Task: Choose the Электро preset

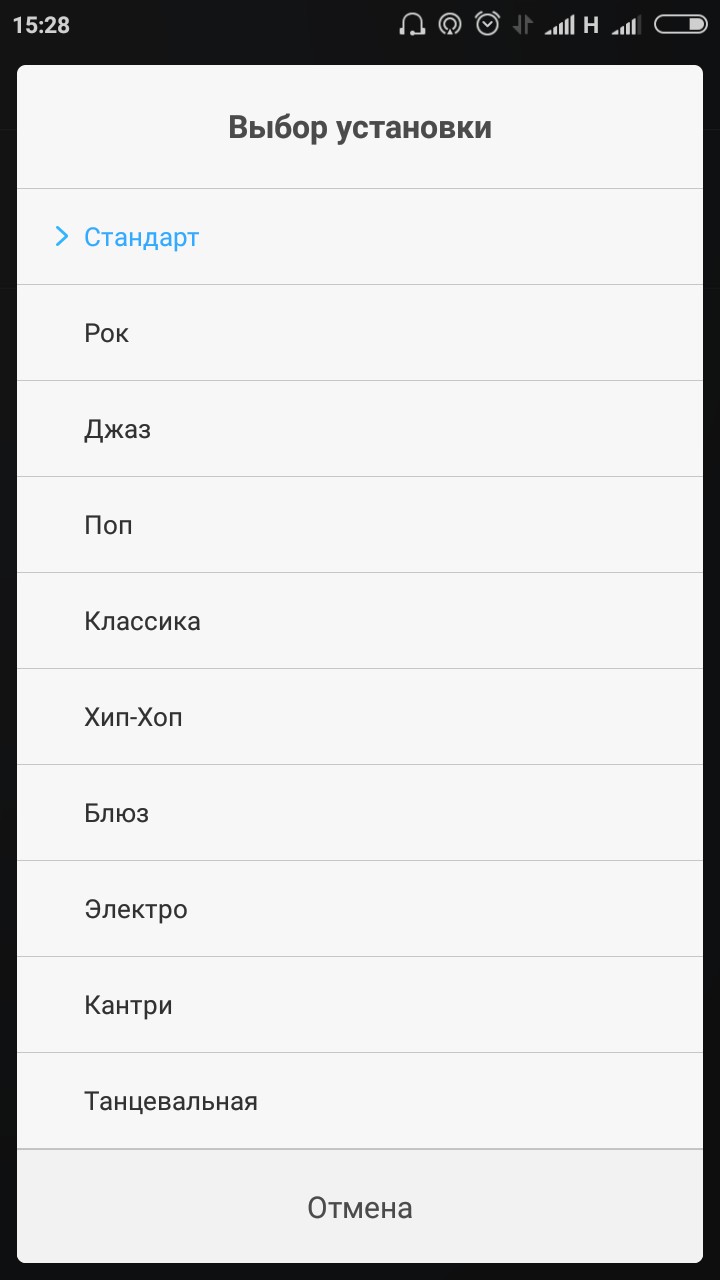Action: (360, 909)
